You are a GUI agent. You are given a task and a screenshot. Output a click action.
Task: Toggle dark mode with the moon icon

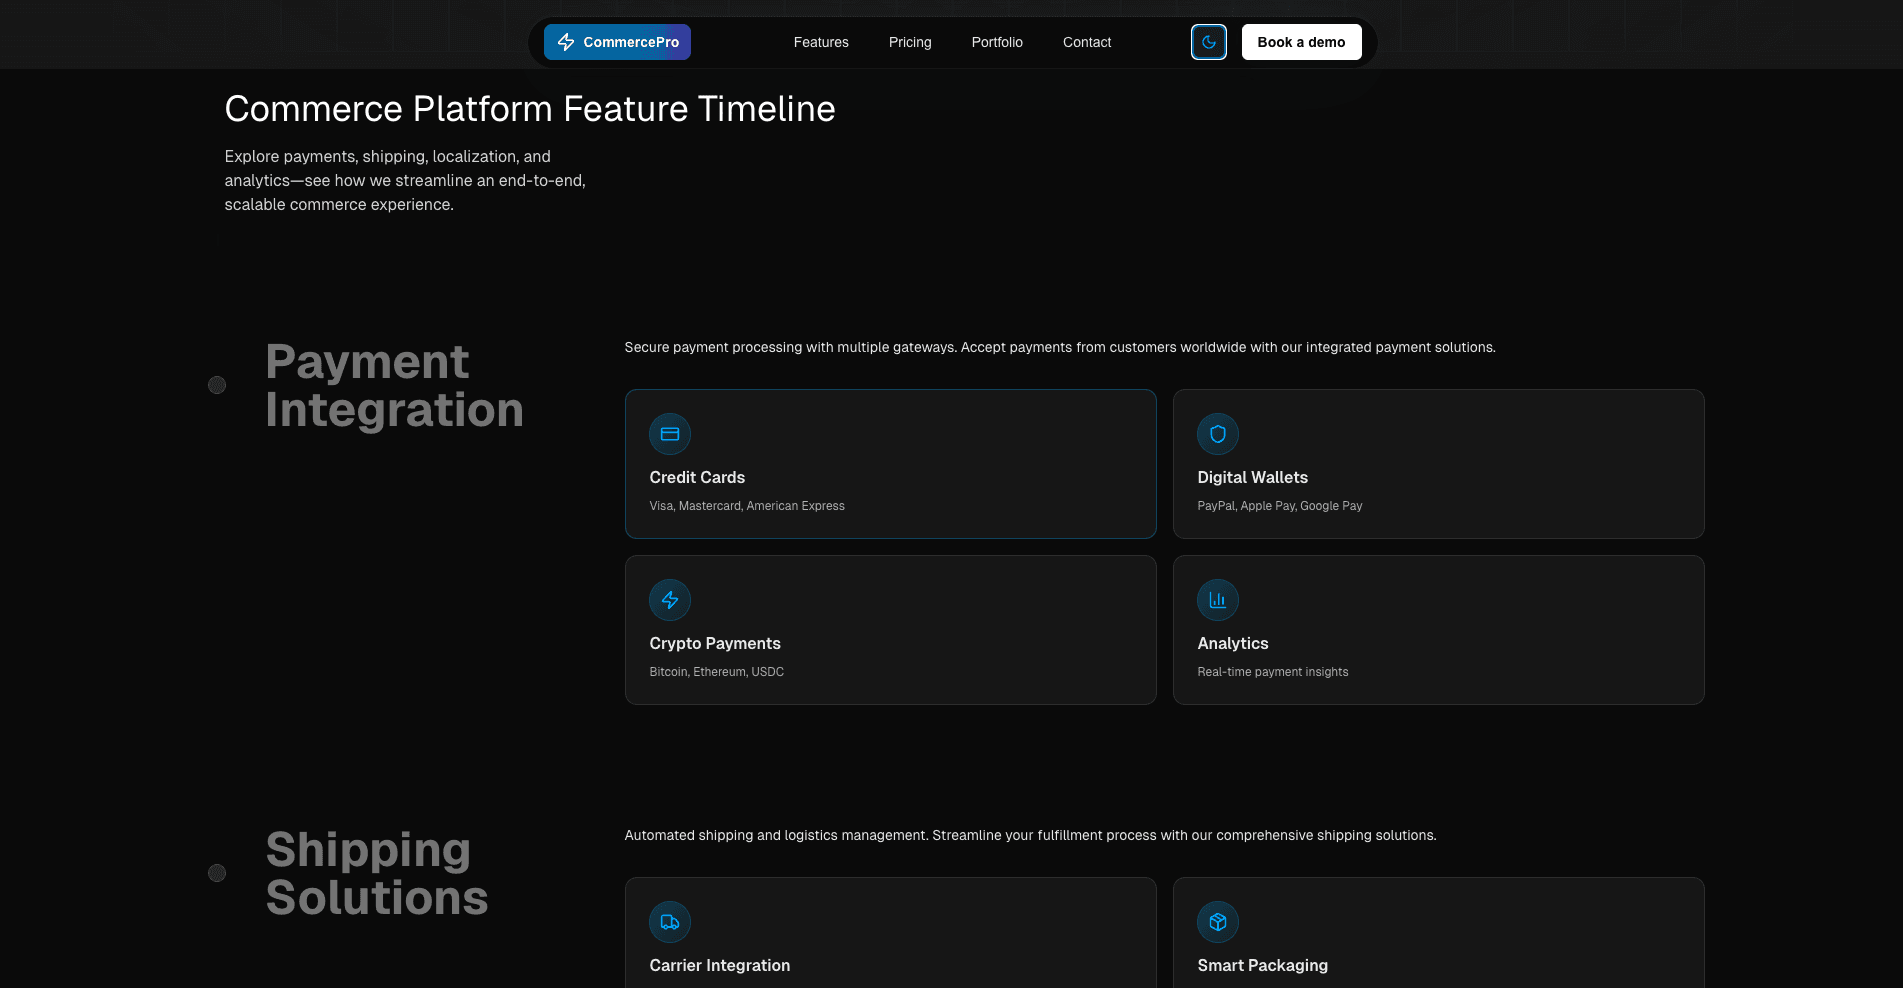click(x=1209, y=42)
